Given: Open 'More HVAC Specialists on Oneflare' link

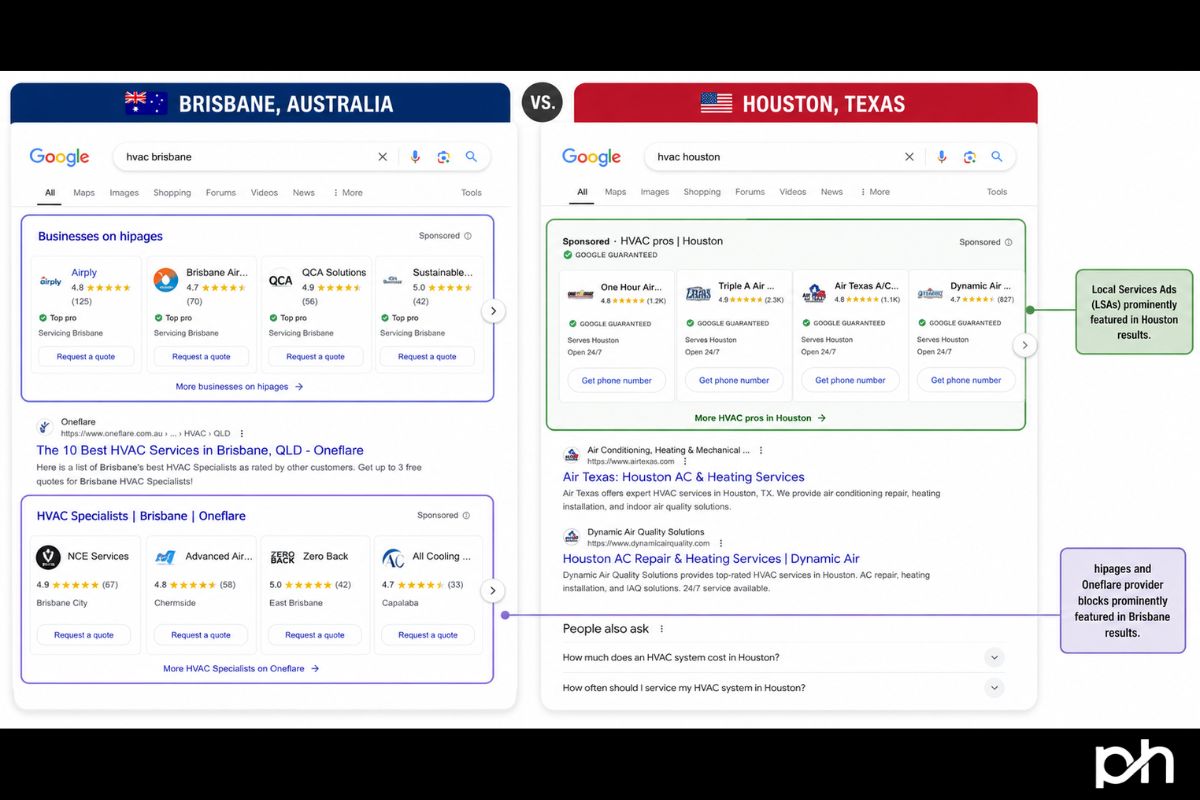Looking at the screenshot, I should [241, 668].
